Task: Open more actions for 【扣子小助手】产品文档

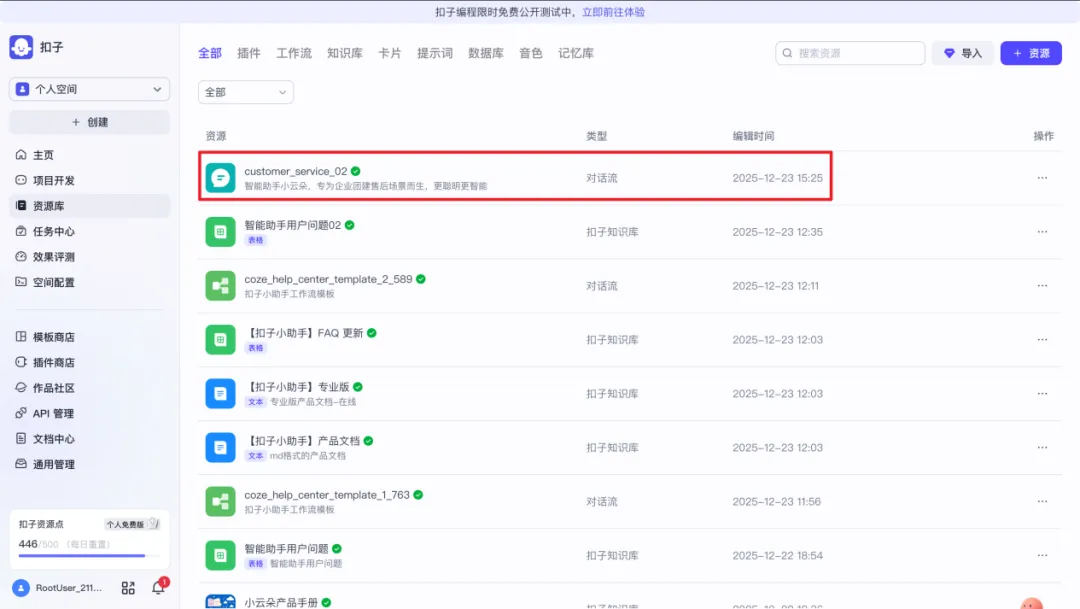Action: click(x=1042, y=448)
